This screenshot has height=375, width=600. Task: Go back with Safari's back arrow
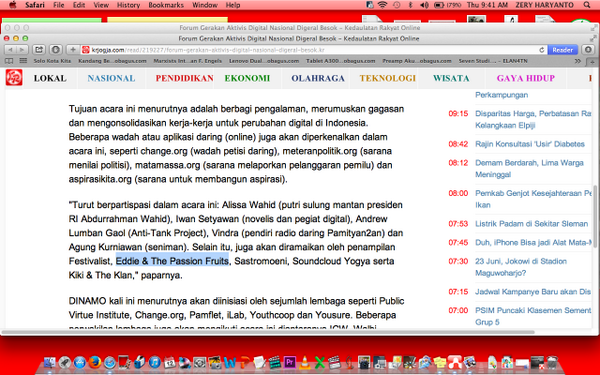(x=10, y=50)
